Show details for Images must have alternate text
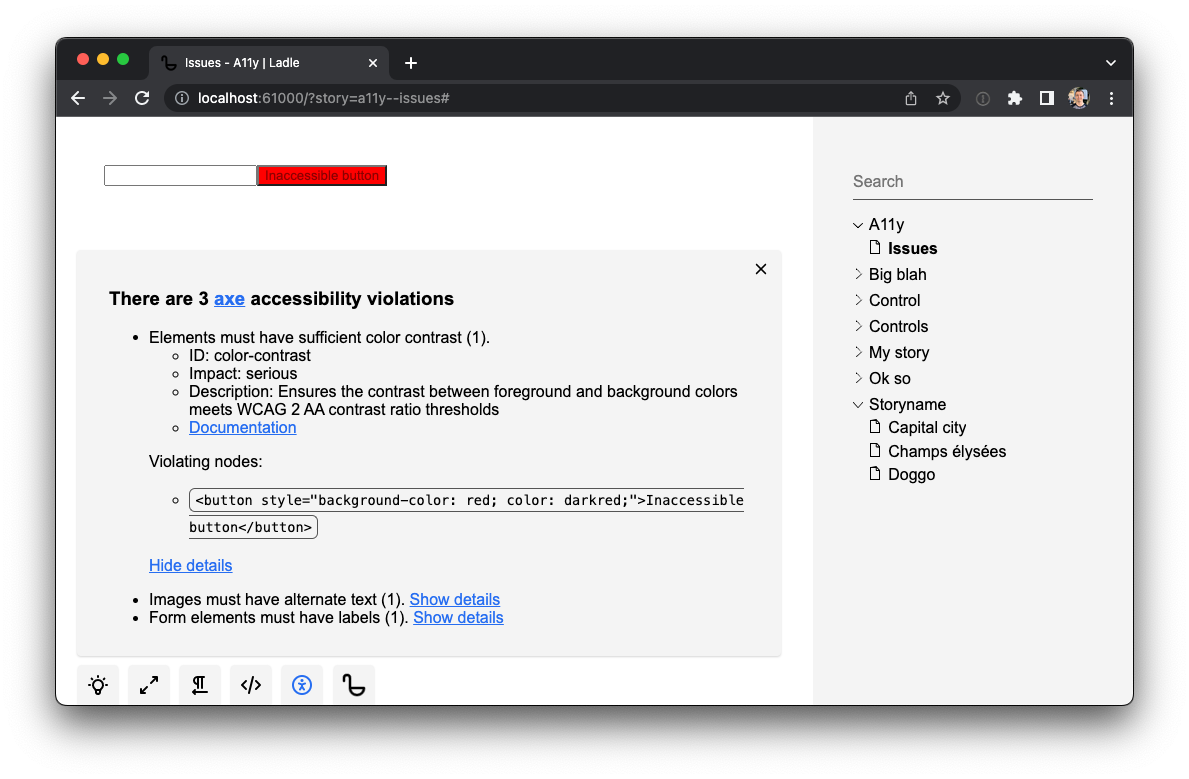Viewport: 1189px width, 779px height. [x=454, y=600]
